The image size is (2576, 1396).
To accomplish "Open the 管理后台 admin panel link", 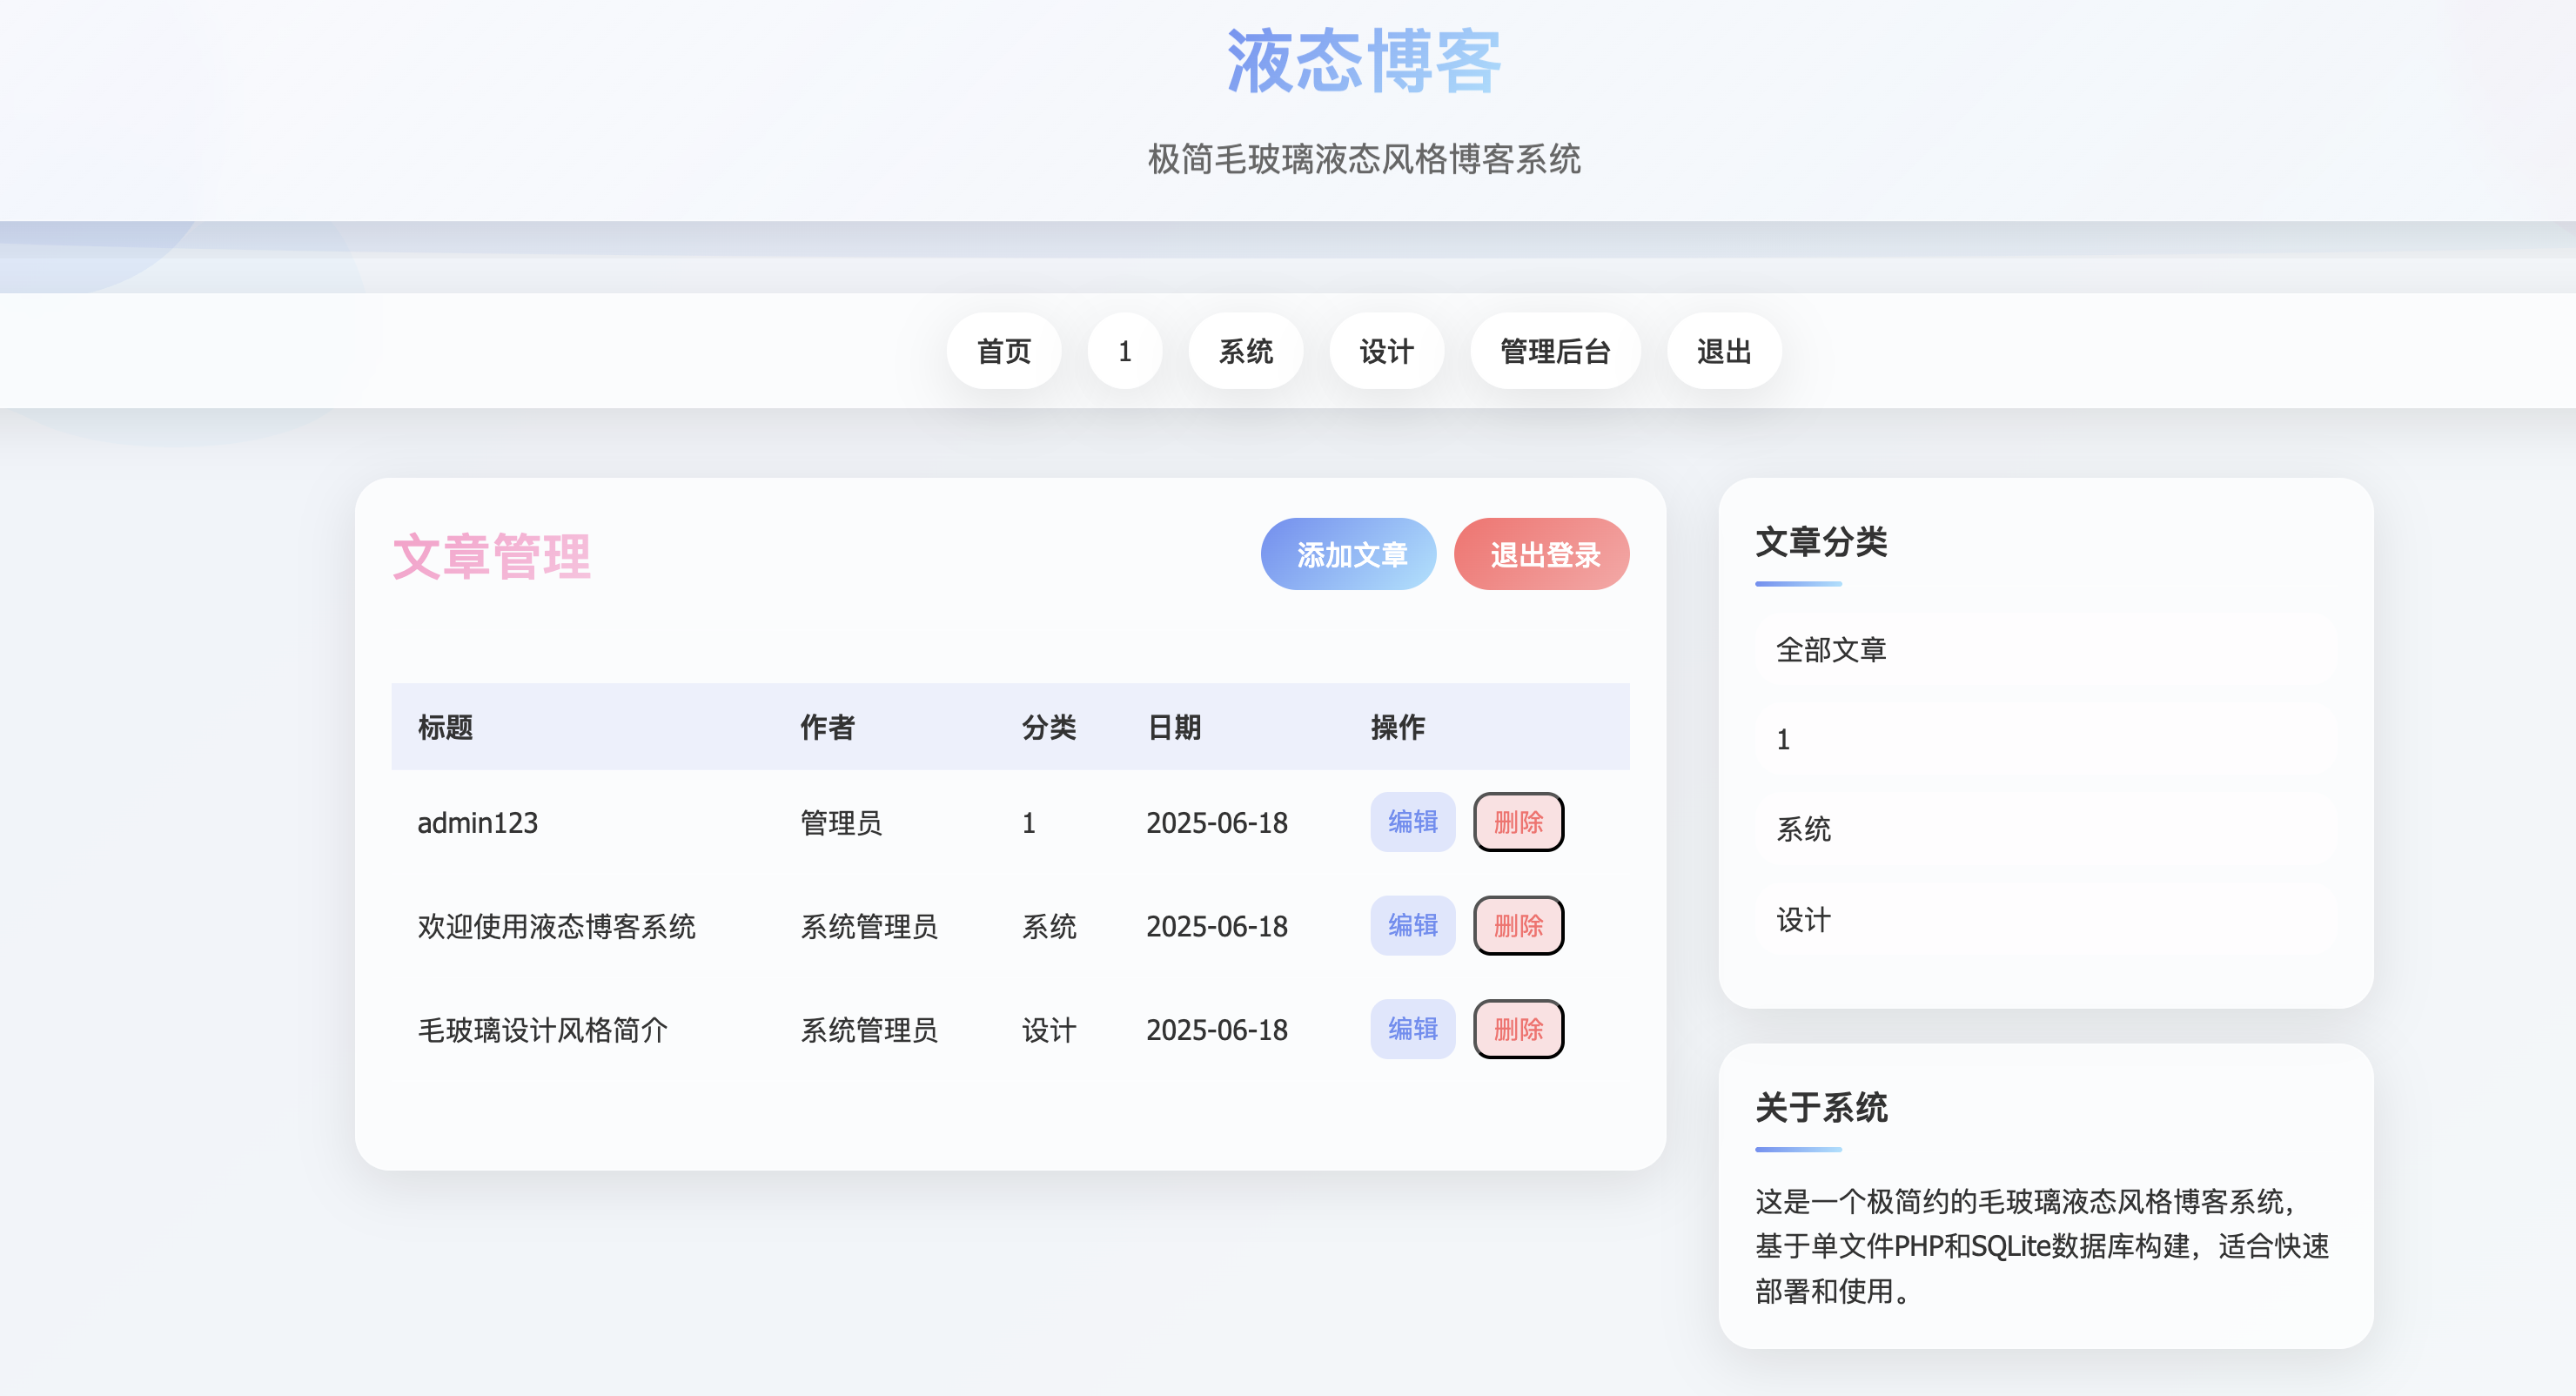I will (1554, 351).
